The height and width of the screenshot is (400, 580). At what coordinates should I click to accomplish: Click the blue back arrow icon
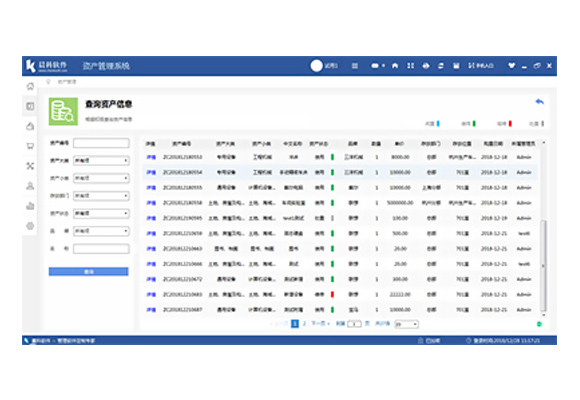coord(539,102)
